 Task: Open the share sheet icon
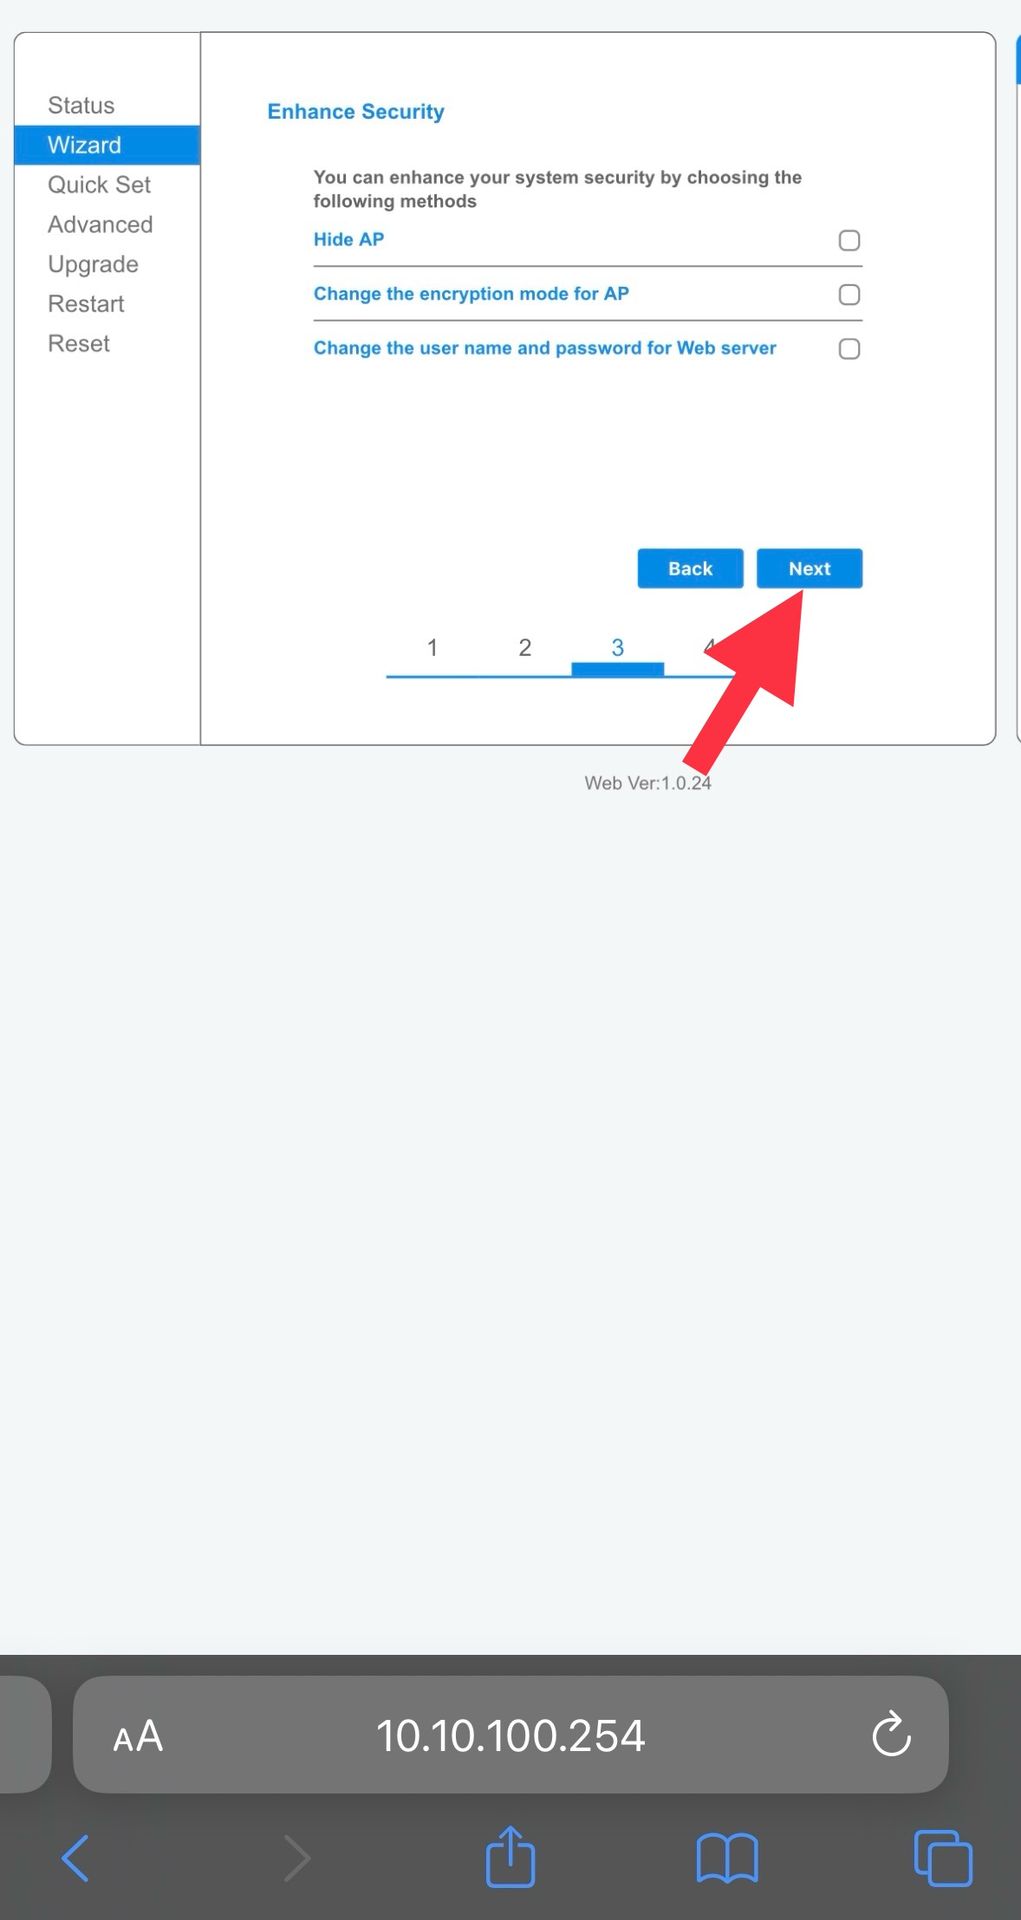tap(510, 1856)
